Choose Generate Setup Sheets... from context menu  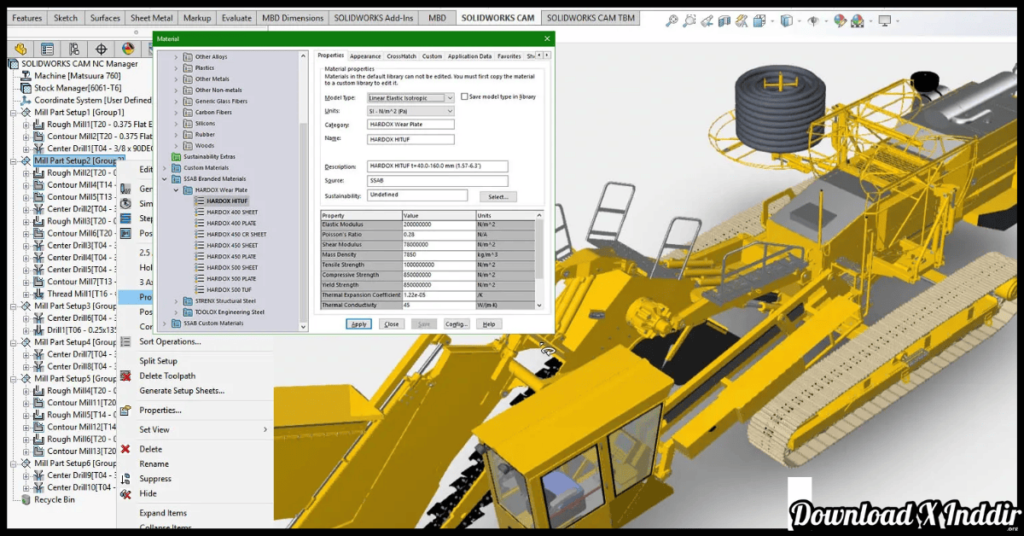click(x=182, y=390)
